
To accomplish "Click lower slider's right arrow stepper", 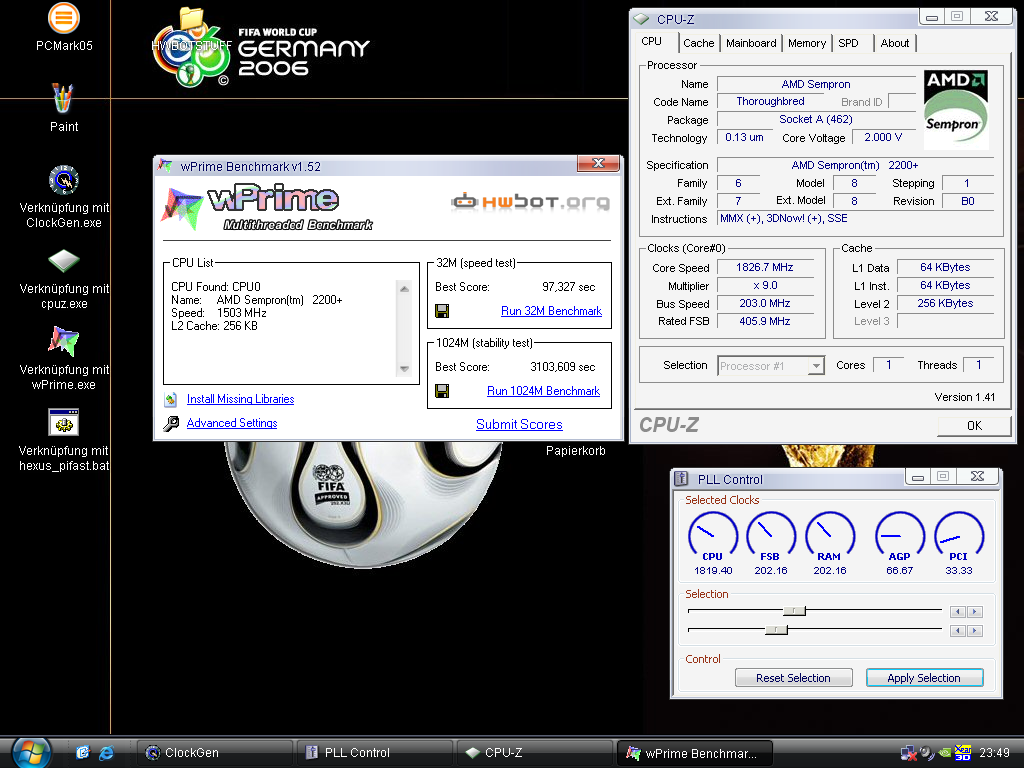I will click(x=974, y=630).
